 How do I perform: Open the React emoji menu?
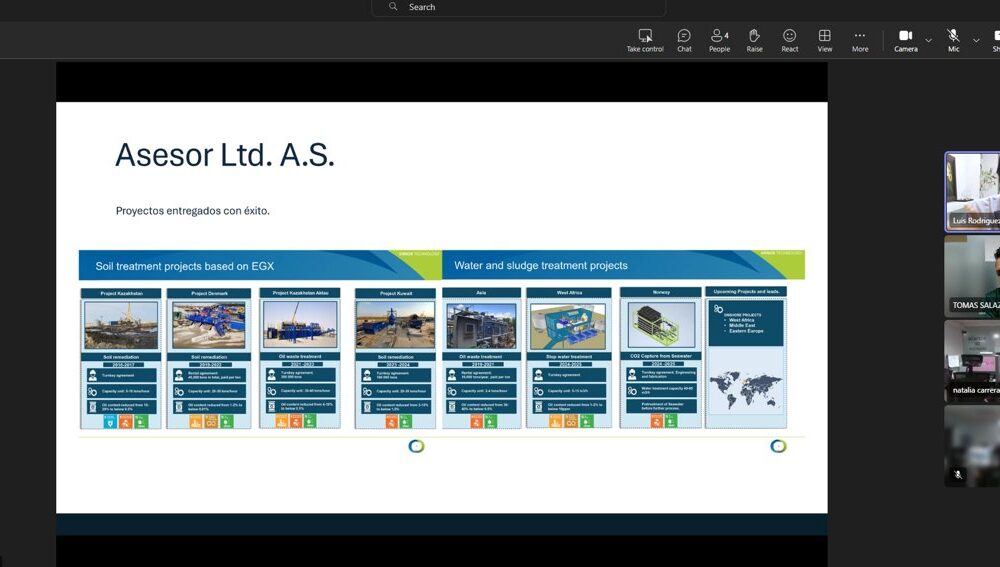click(790, 40)
